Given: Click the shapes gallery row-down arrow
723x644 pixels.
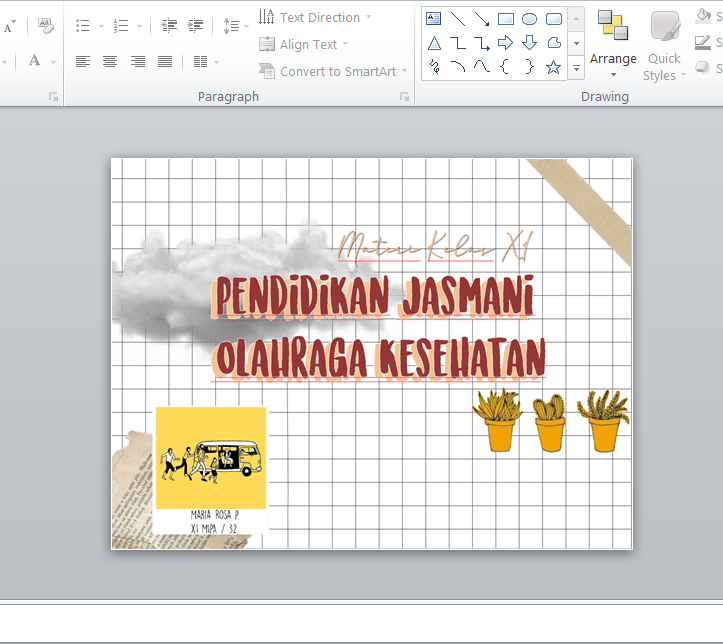Looking at the screenshot, I should pos(576,43).
